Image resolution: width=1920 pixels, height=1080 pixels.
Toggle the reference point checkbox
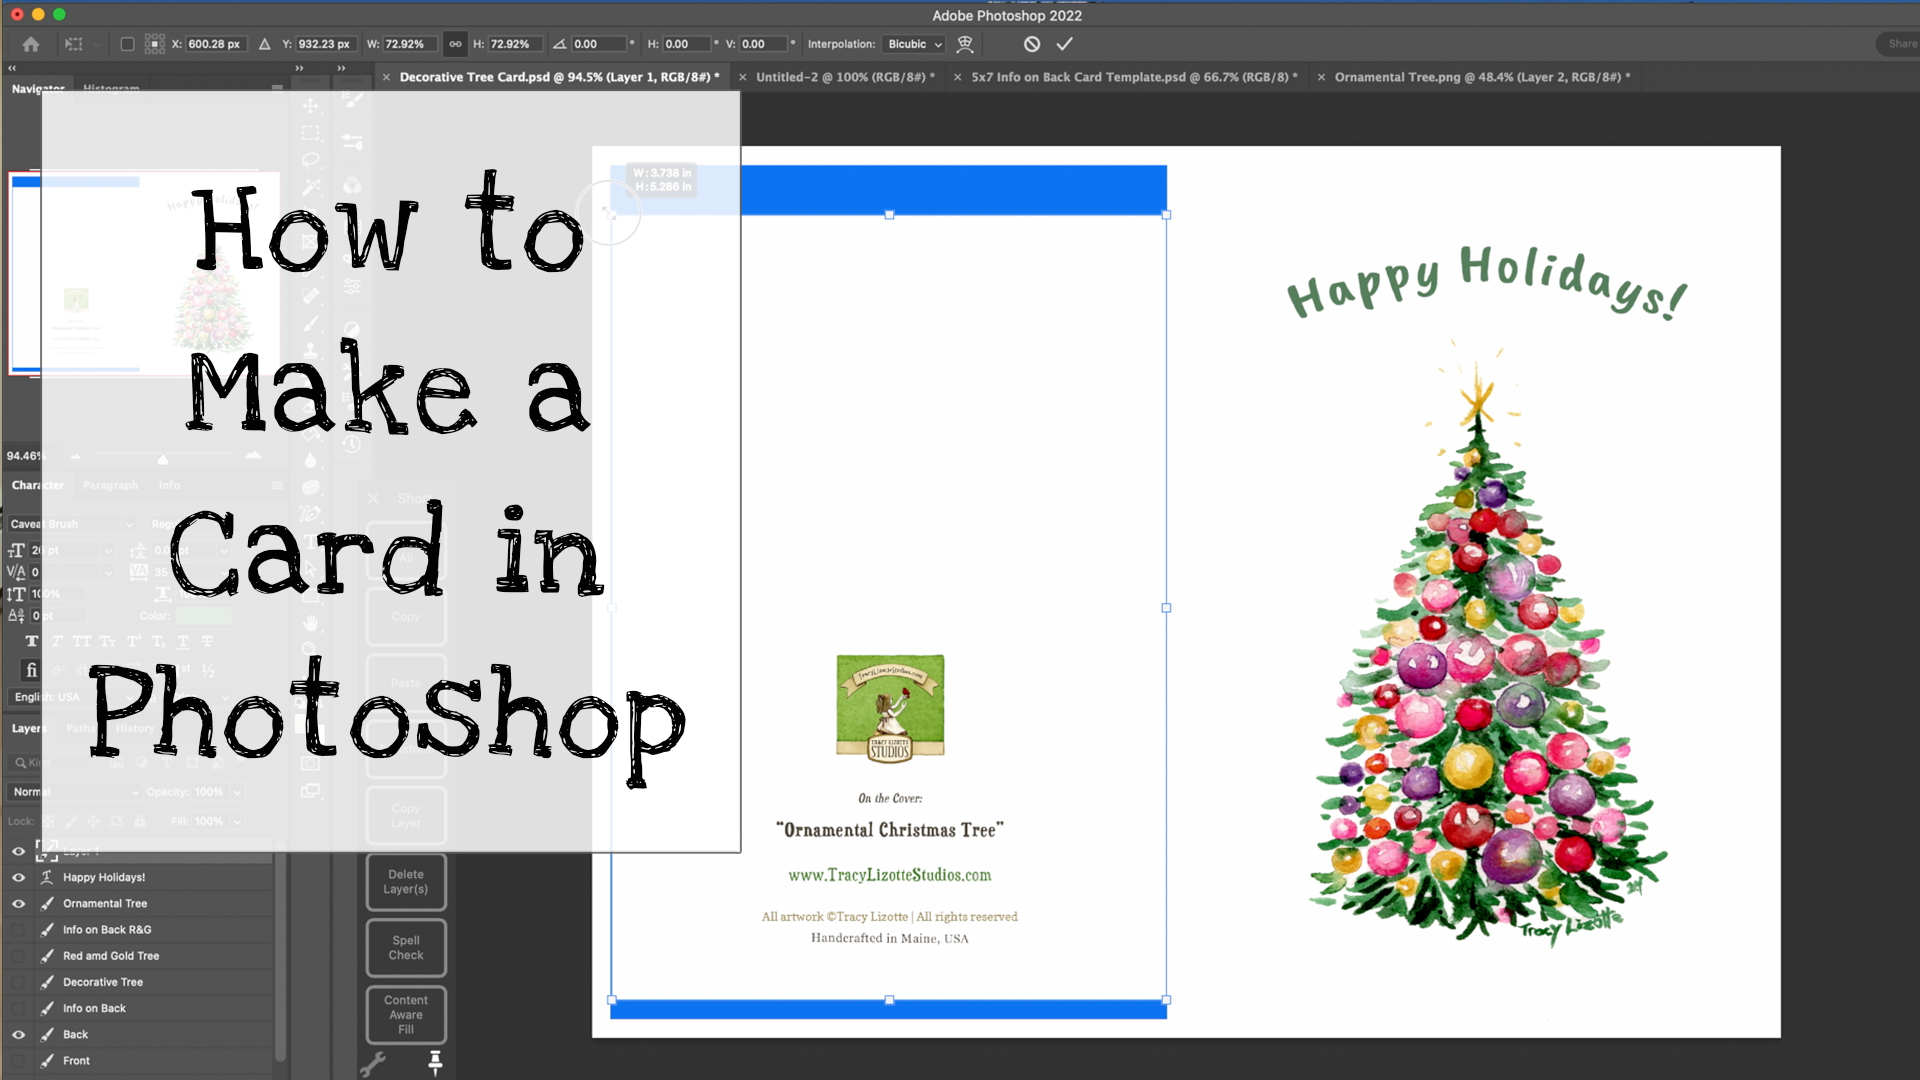(127, 44)
